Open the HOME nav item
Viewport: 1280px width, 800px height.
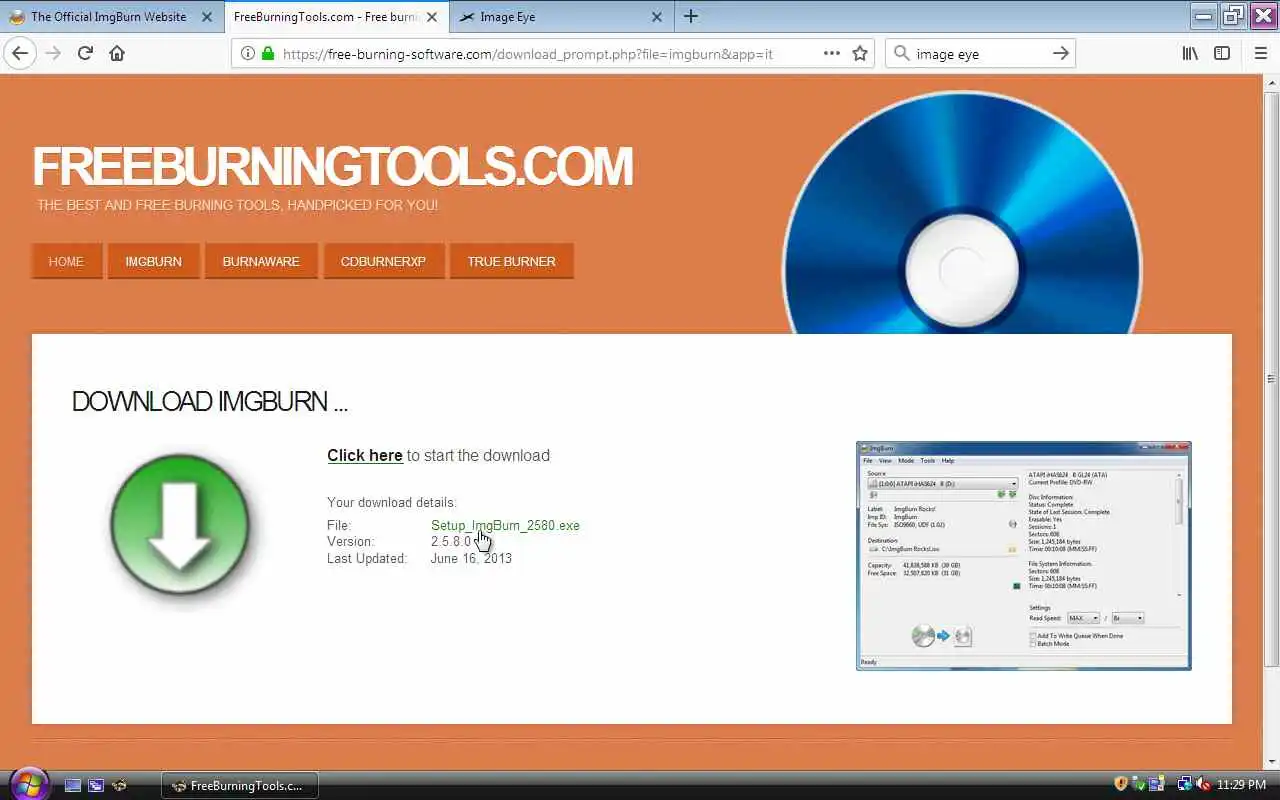click(66, 261)
